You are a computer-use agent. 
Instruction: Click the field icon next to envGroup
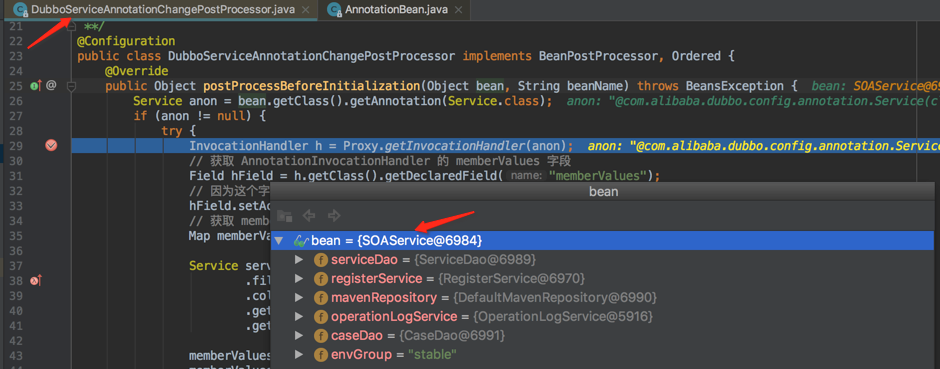click(321, 355)
